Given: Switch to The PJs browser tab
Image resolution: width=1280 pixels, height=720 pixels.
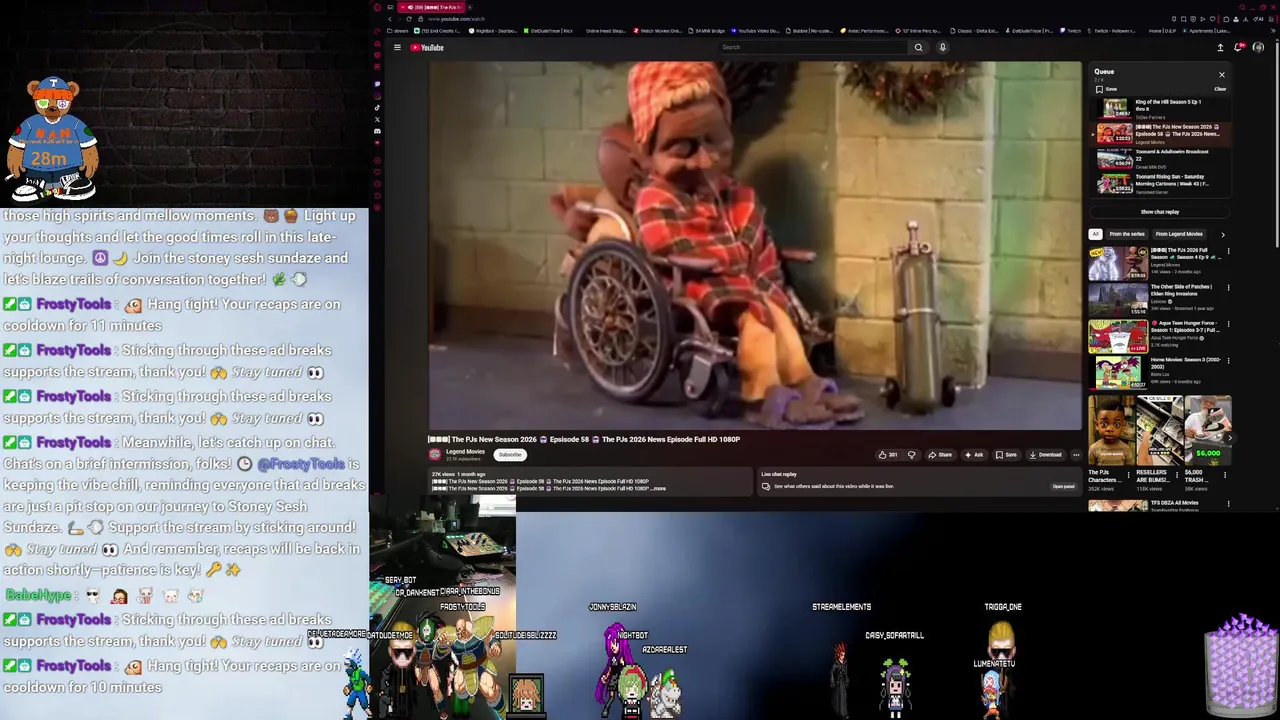Looking at the screenshot, I should 430,7.
